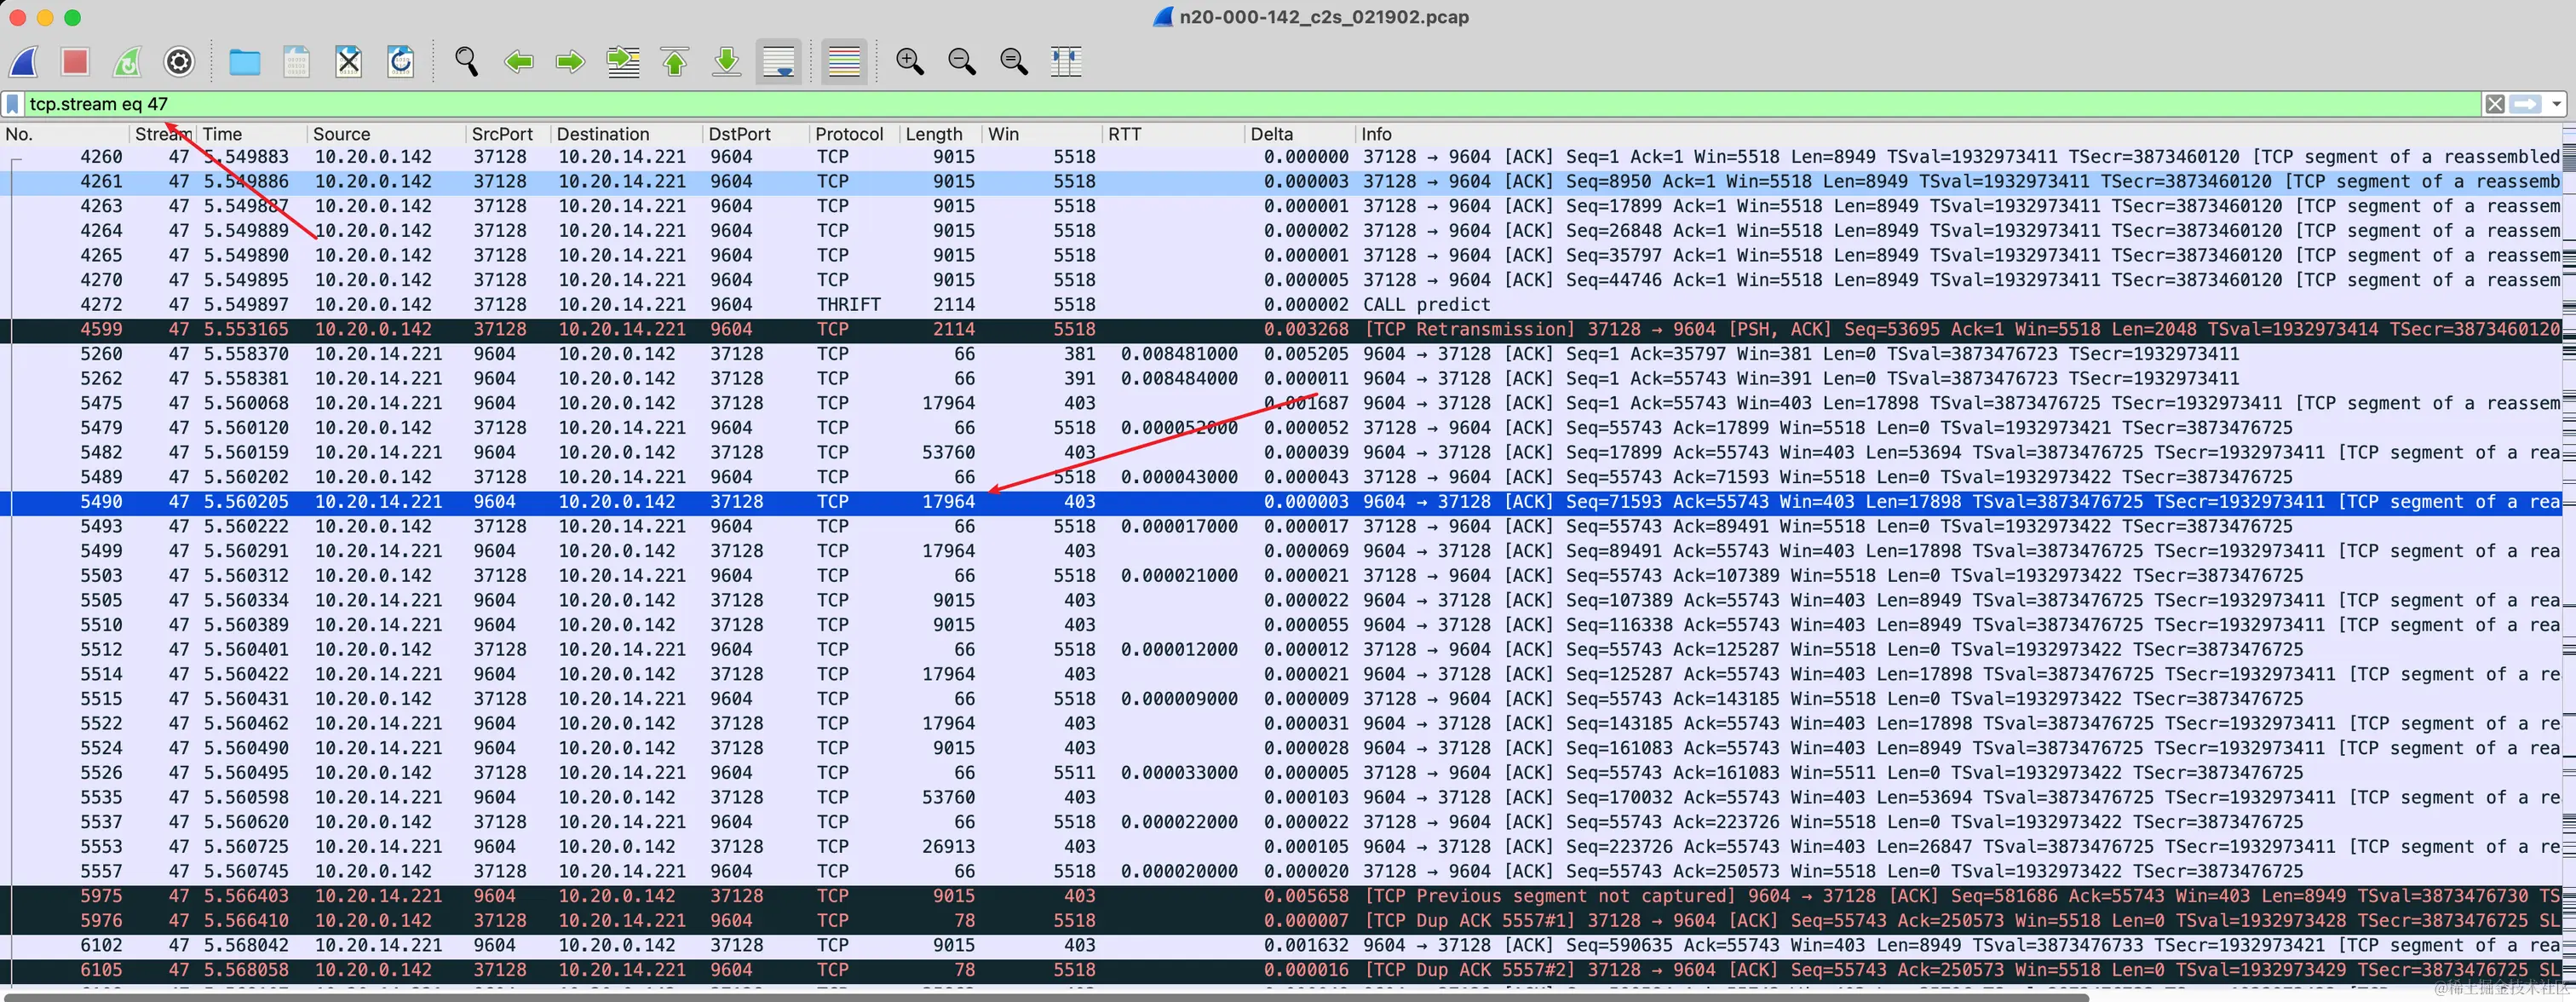Open a capture file with the folder icon
The width and height of the screenshot is (2576, 1002).
[244, 62]
